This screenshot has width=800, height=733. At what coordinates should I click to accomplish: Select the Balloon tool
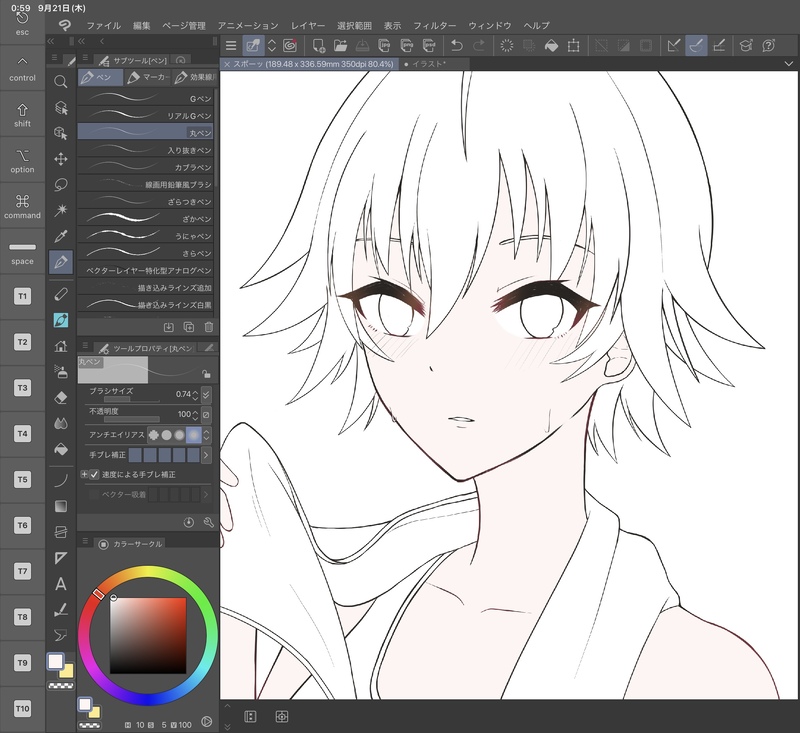pyautogui.click(x=61, y=635)
